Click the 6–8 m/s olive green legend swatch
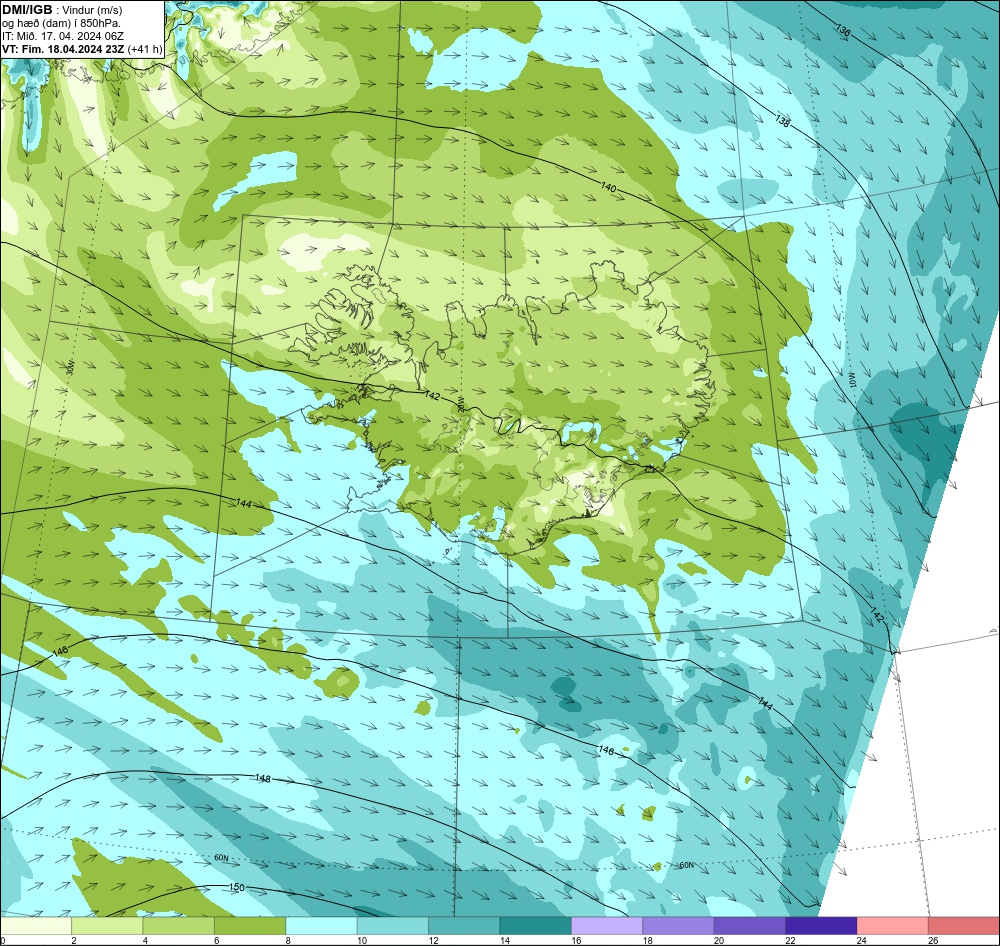 click(250, 925)
